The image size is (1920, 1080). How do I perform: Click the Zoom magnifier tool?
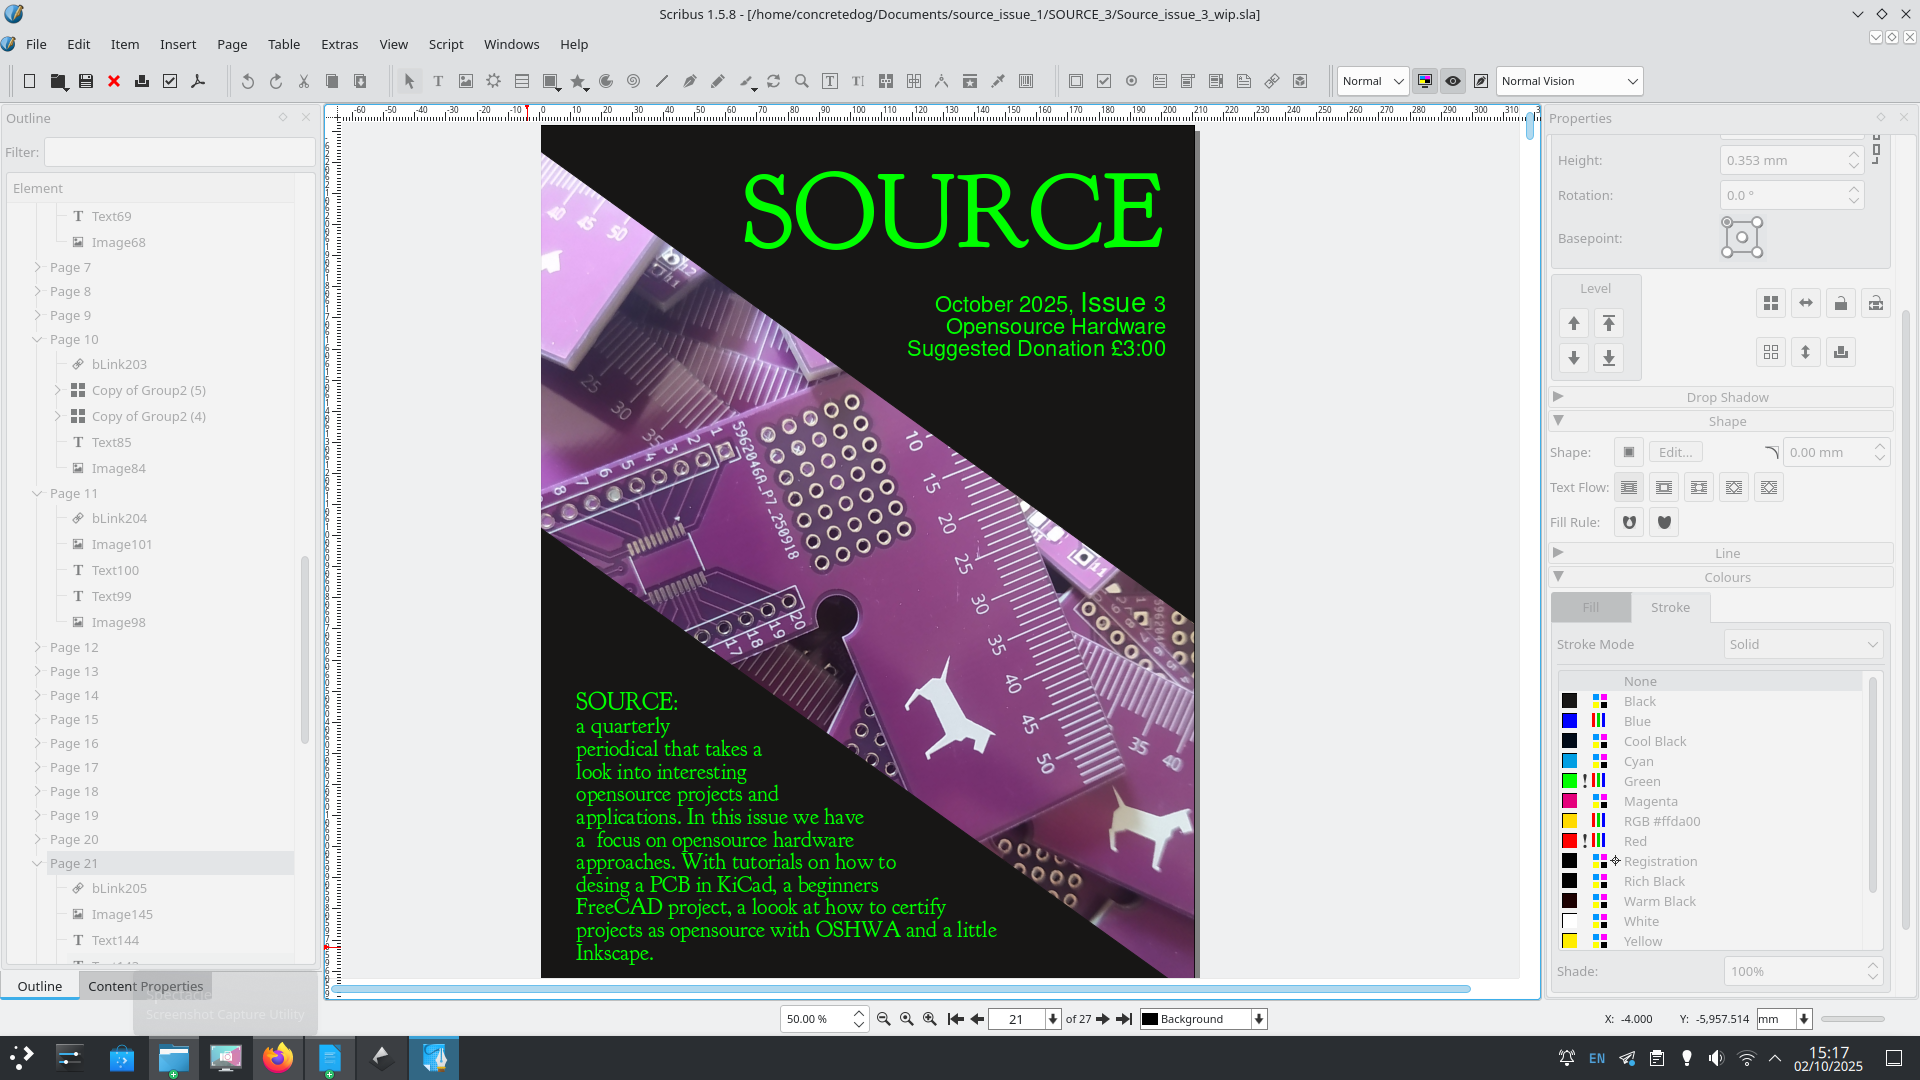(802, 81)
